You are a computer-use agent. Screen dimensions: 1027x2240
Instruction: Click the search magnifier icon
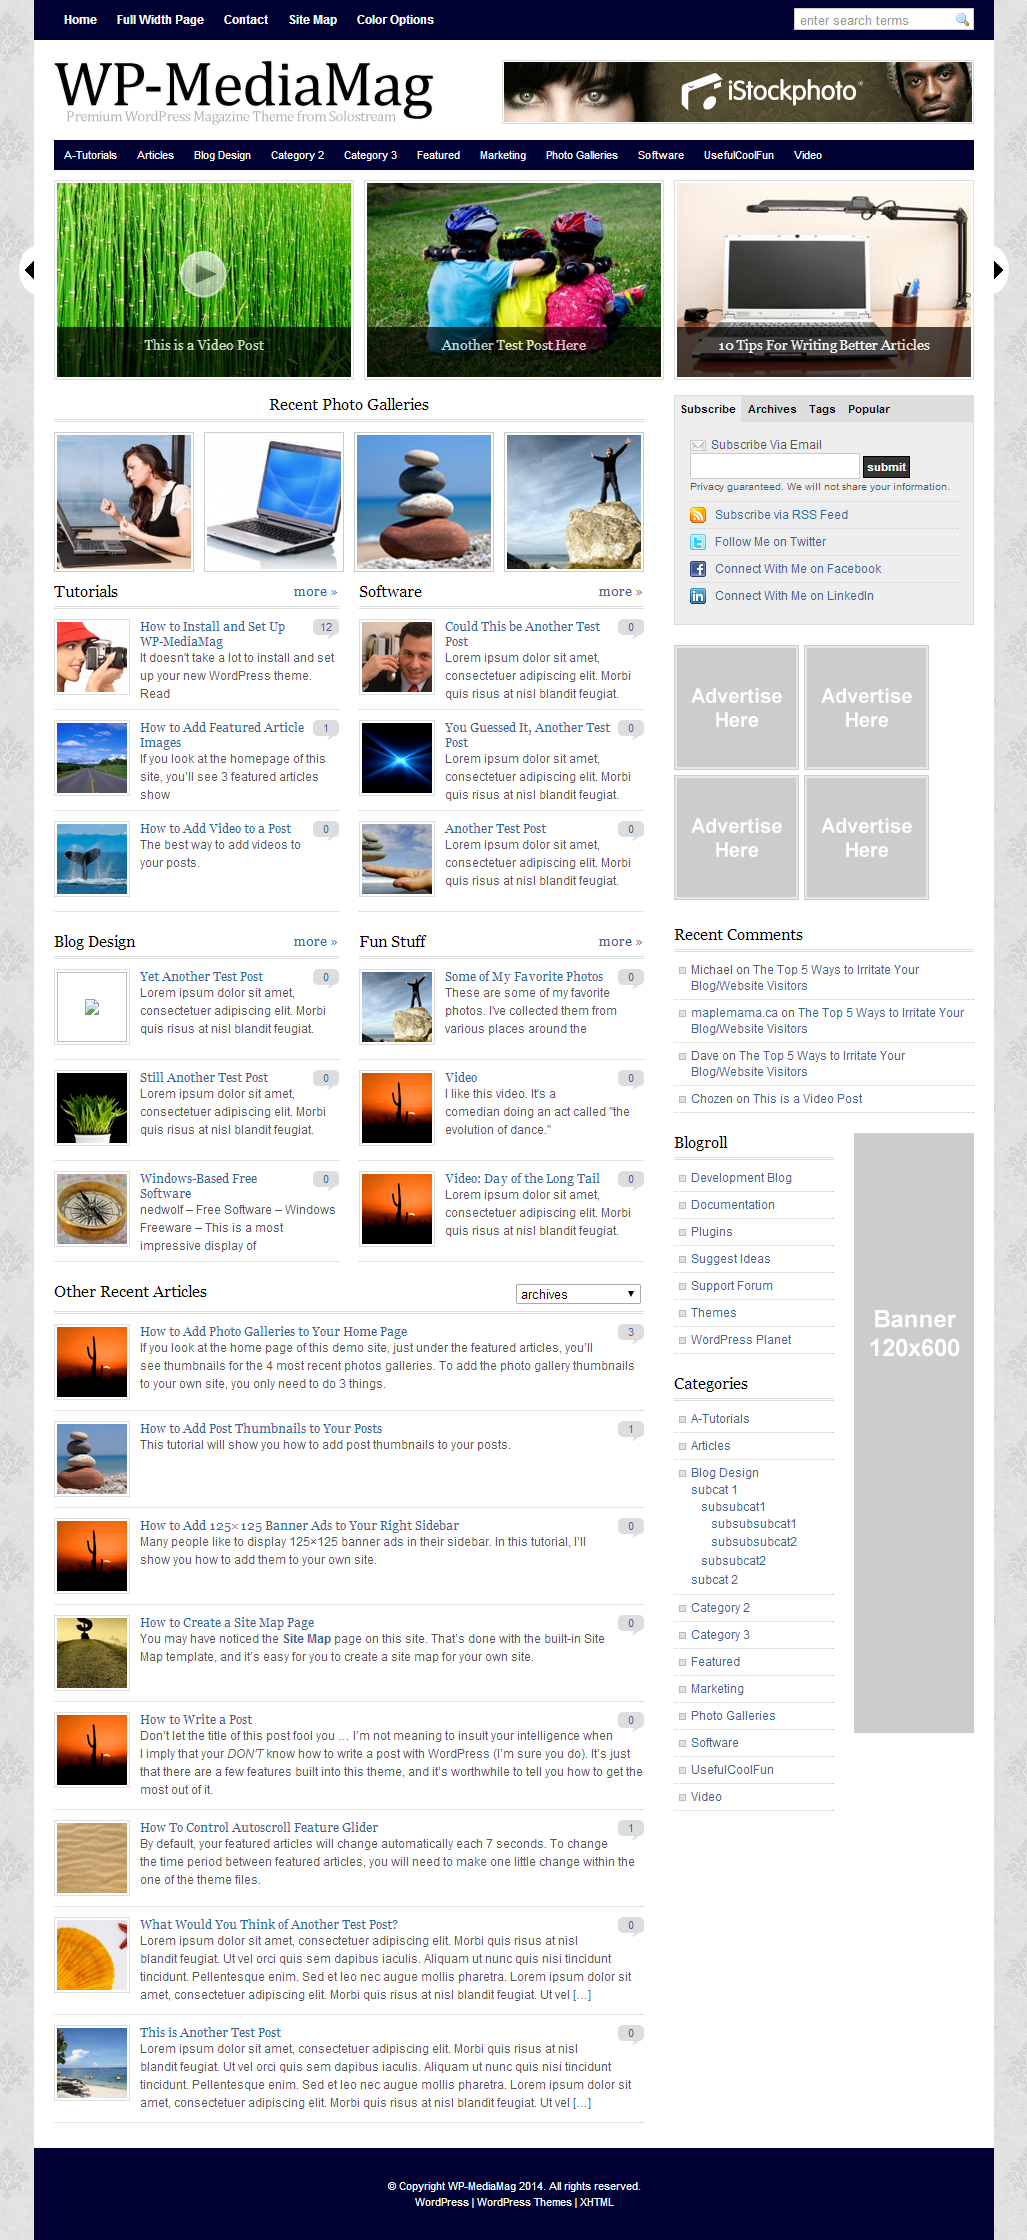pyautogui.click(x=962, y=20)
